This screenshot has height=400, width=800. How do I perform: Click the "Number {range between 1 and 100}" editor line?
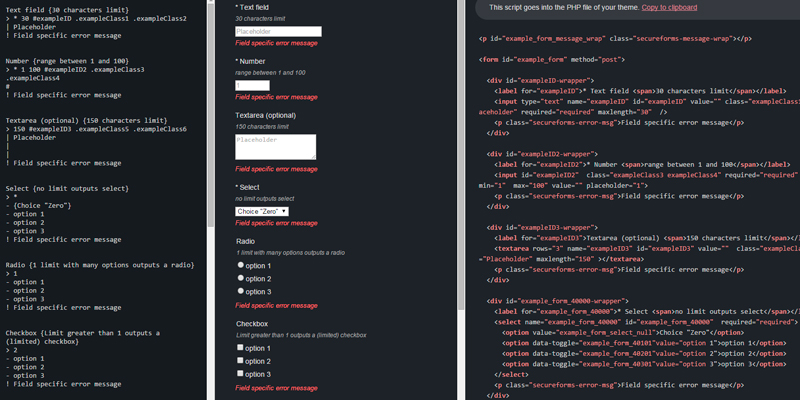tap(75, 61)
